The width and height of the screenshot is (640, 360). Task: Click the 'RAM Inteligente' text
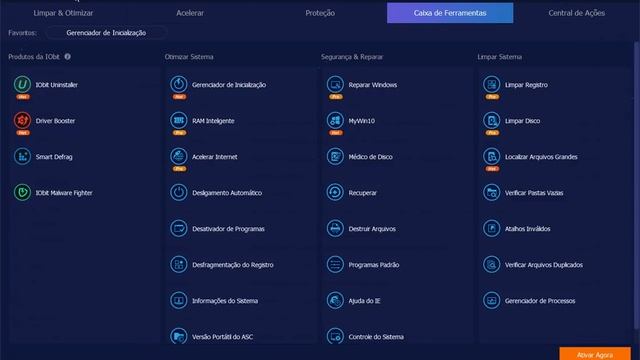[x=213, y=121]
